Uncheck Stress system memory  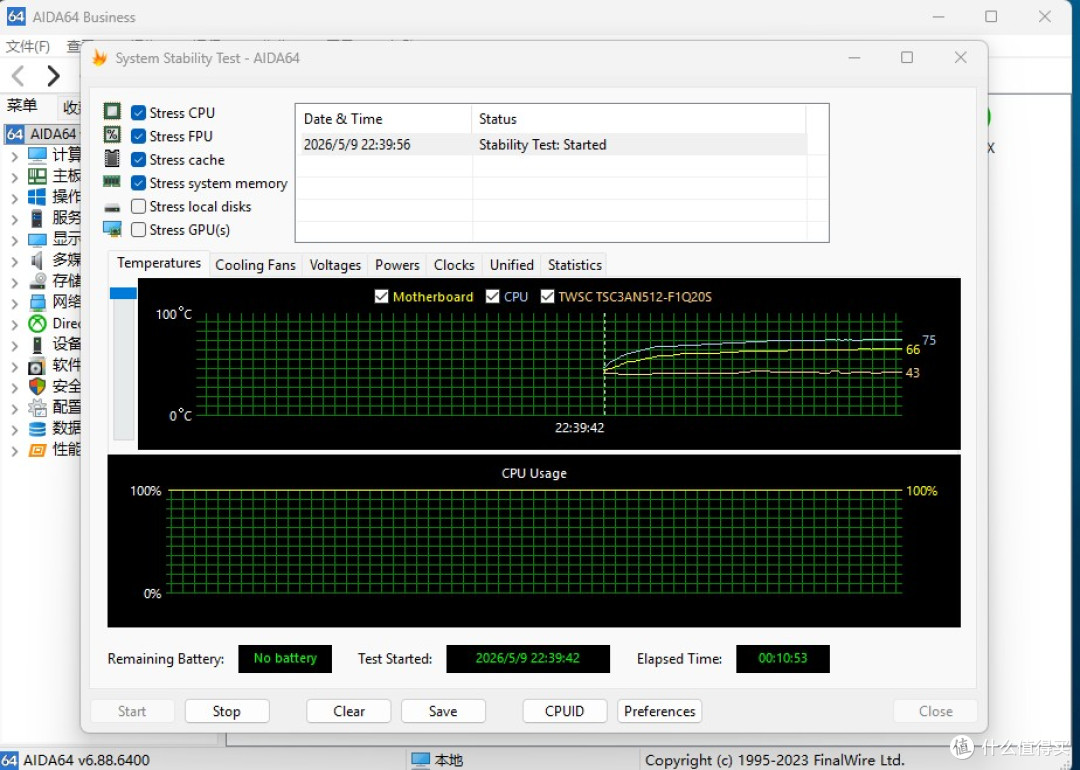point(138,183)
